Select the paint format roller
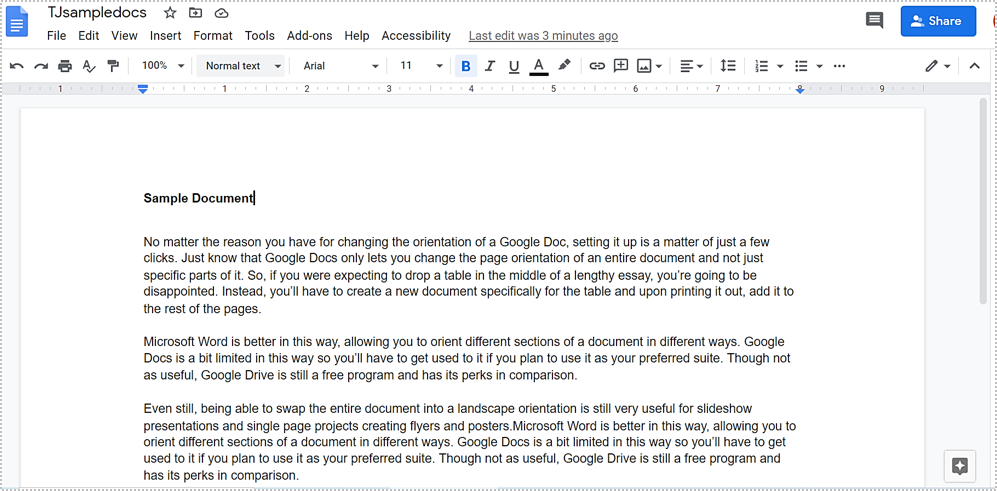The width and height of the screenshot is (997, 491). pos(113,66)
